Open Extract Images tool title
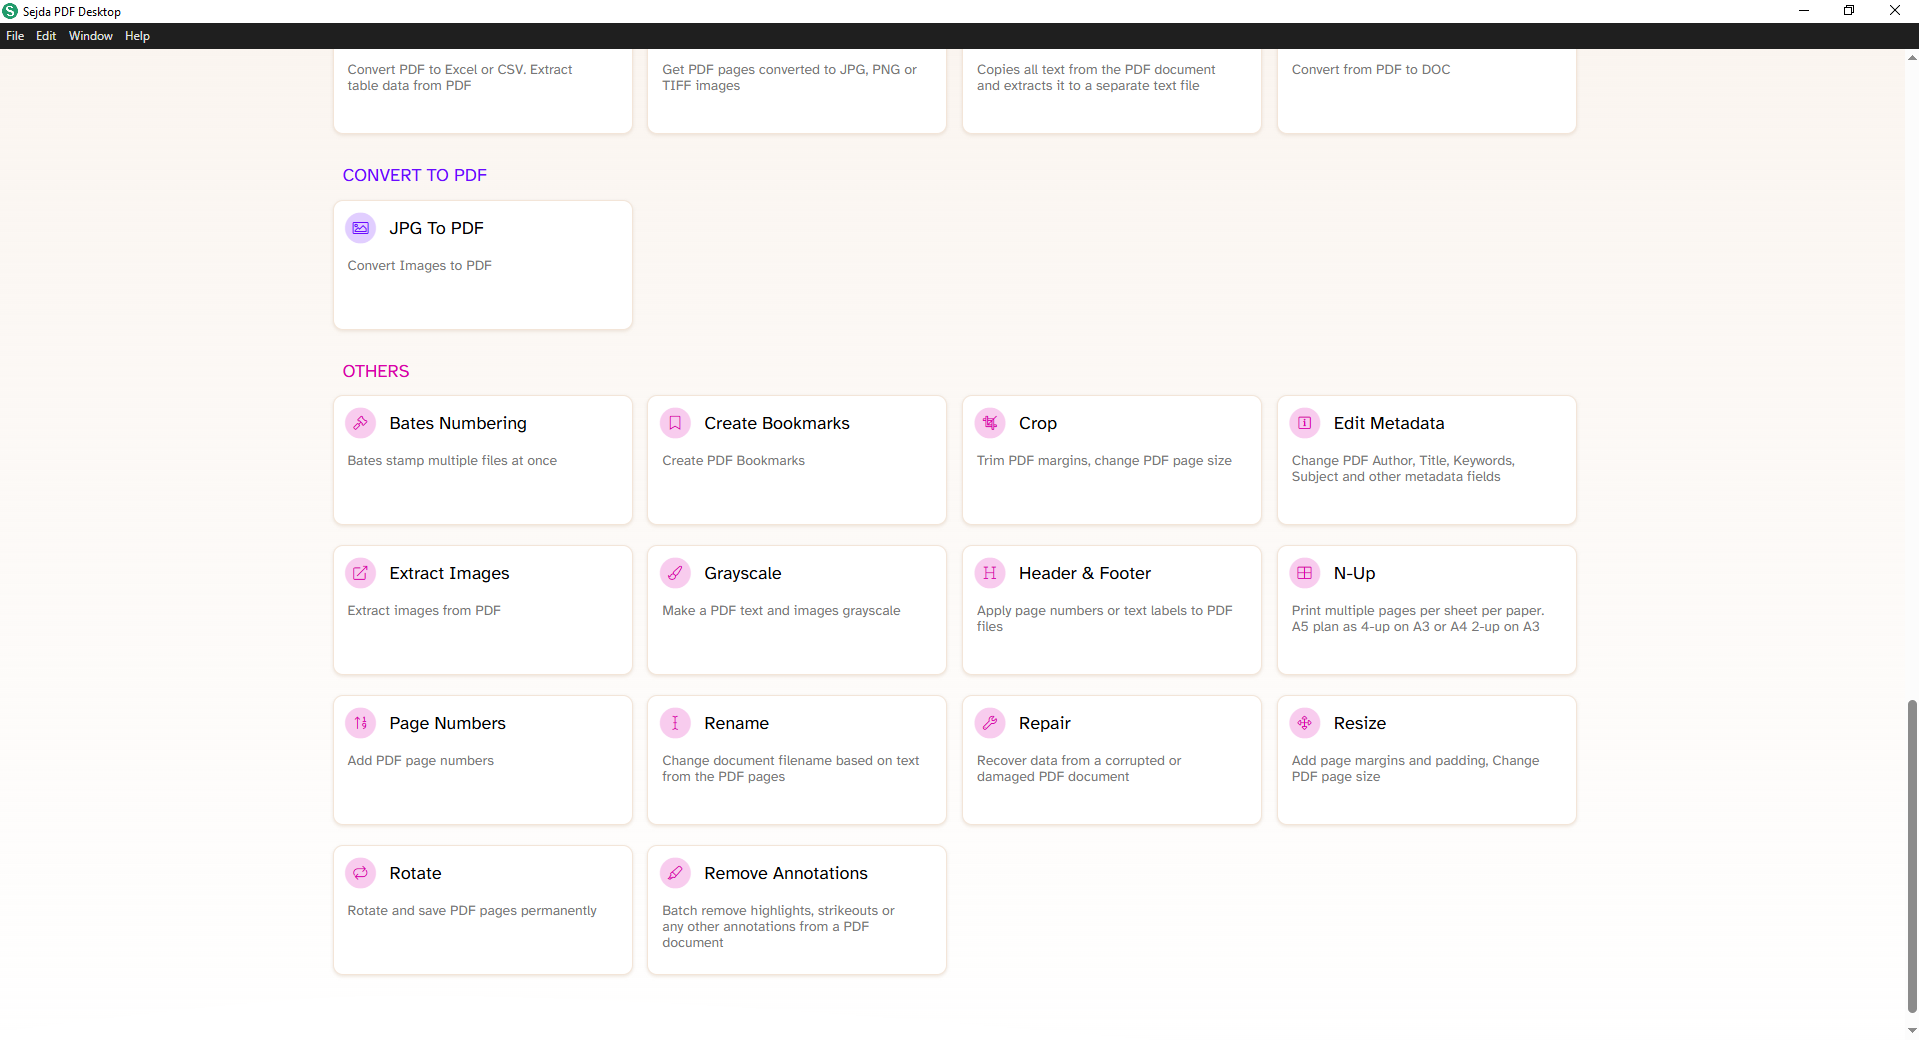The width and height of the screenshot is (1919, 1040). 449,573
